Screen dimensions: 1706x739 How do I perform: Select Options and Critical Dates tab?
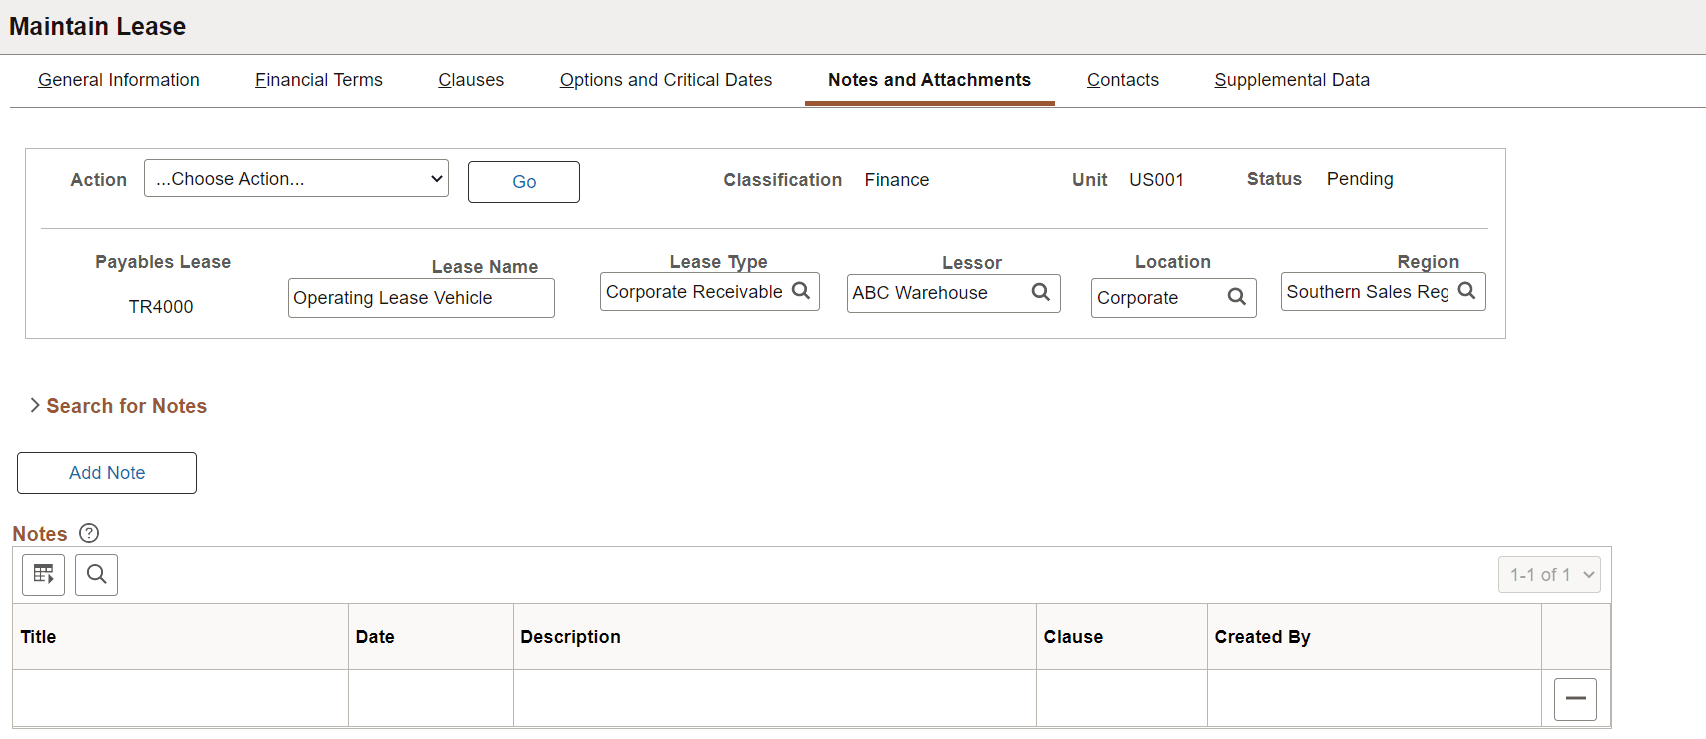click(666, 80)
